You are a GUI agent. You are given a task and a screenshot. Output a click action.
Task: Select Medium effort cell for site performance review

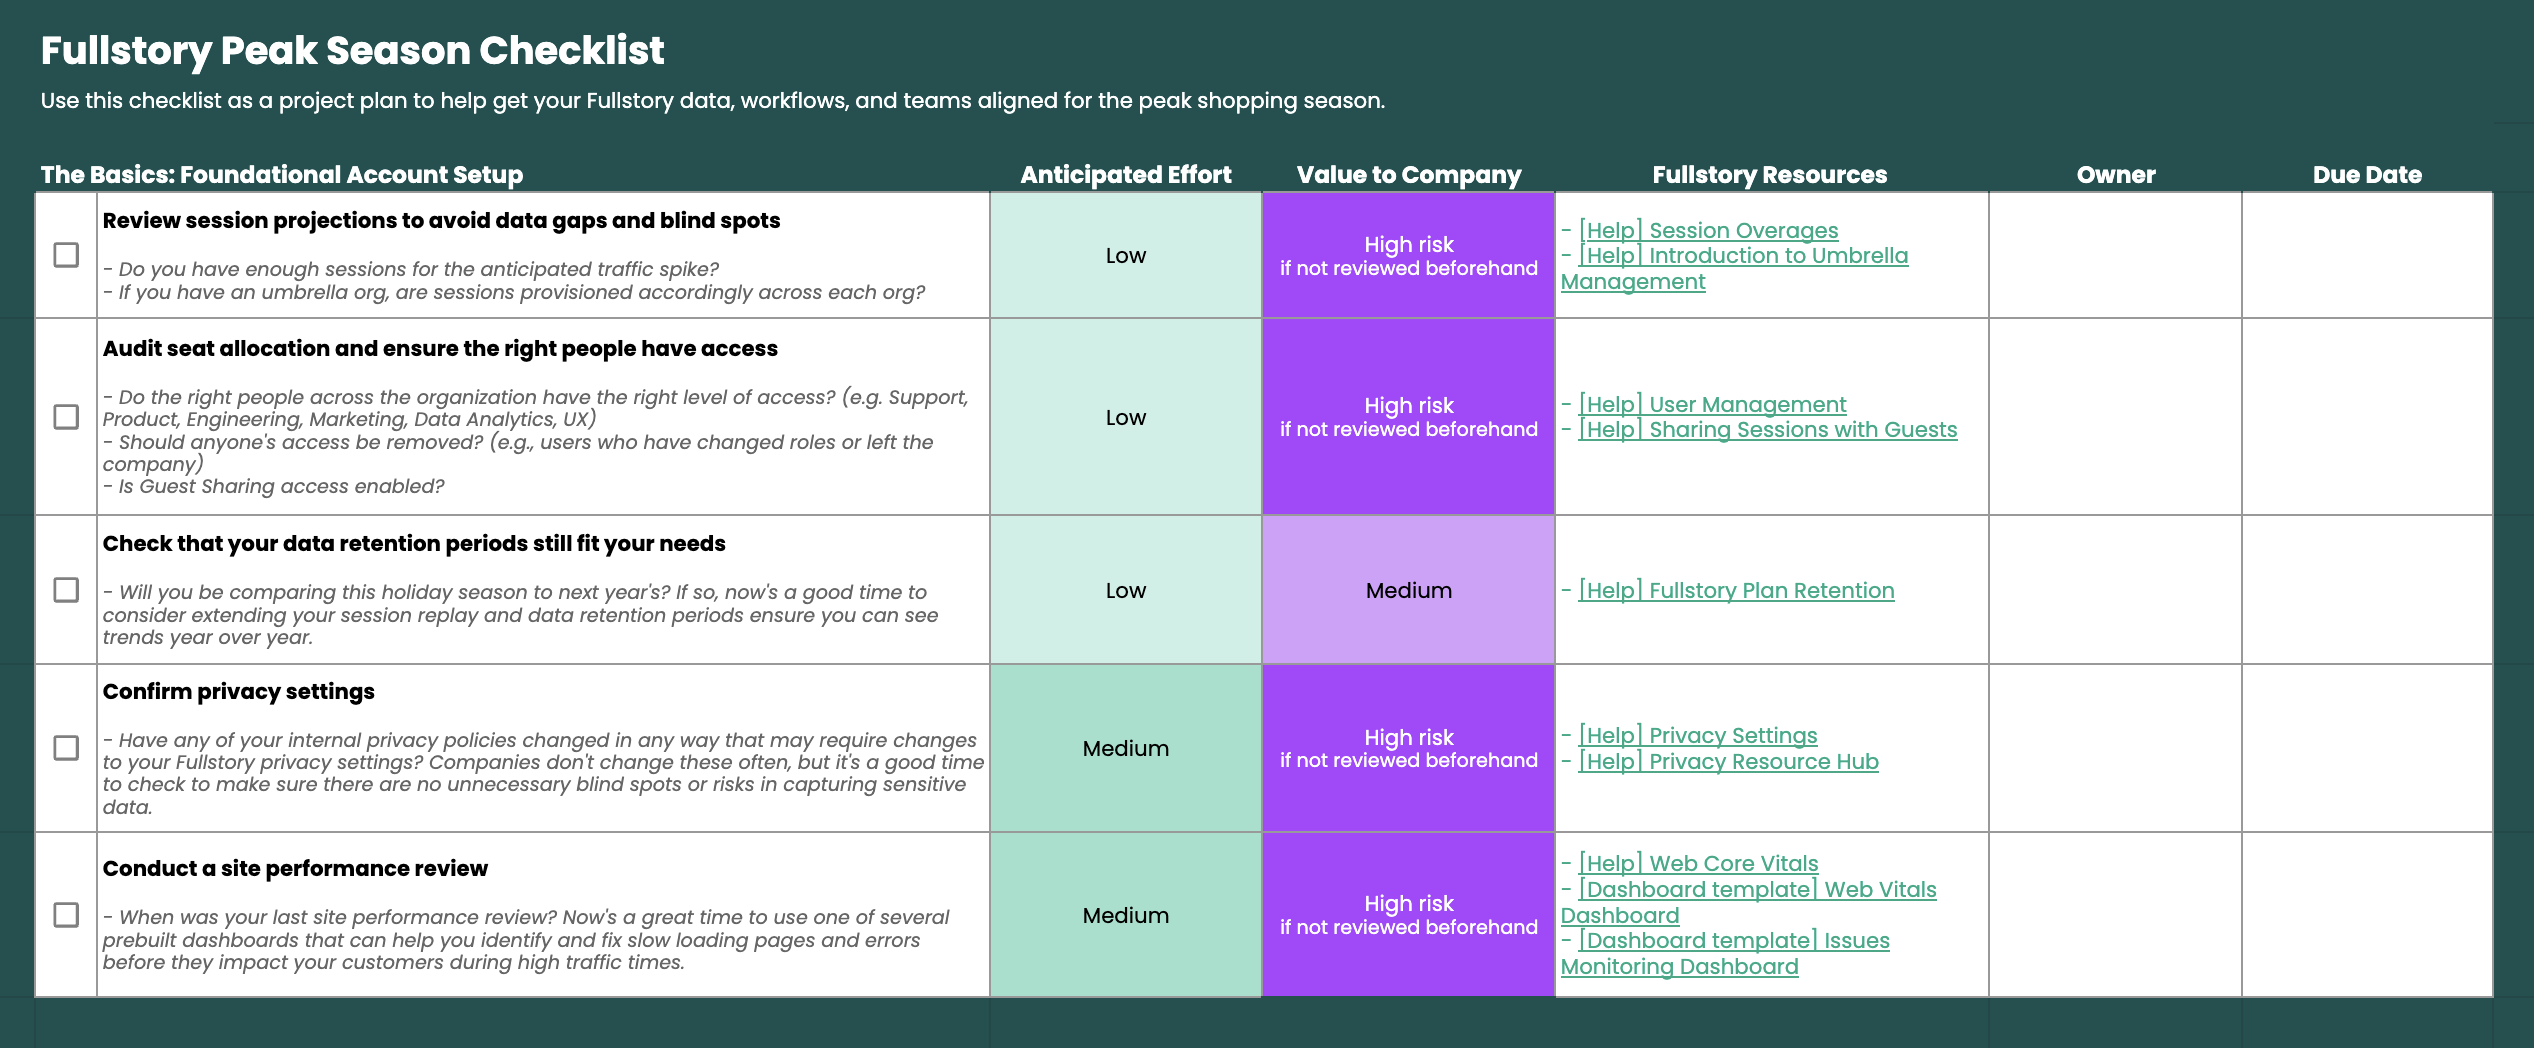tap(1125, 915)
